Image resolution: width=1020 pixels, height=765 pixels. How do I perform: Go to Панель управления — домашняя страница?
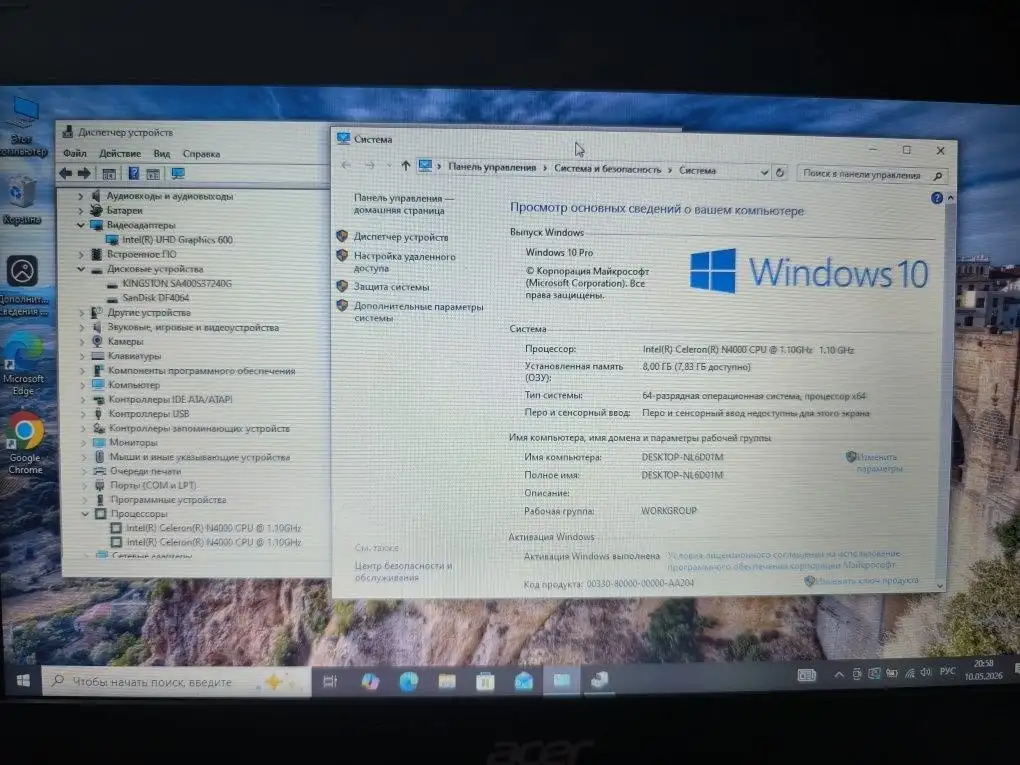(x=403, y=204)
